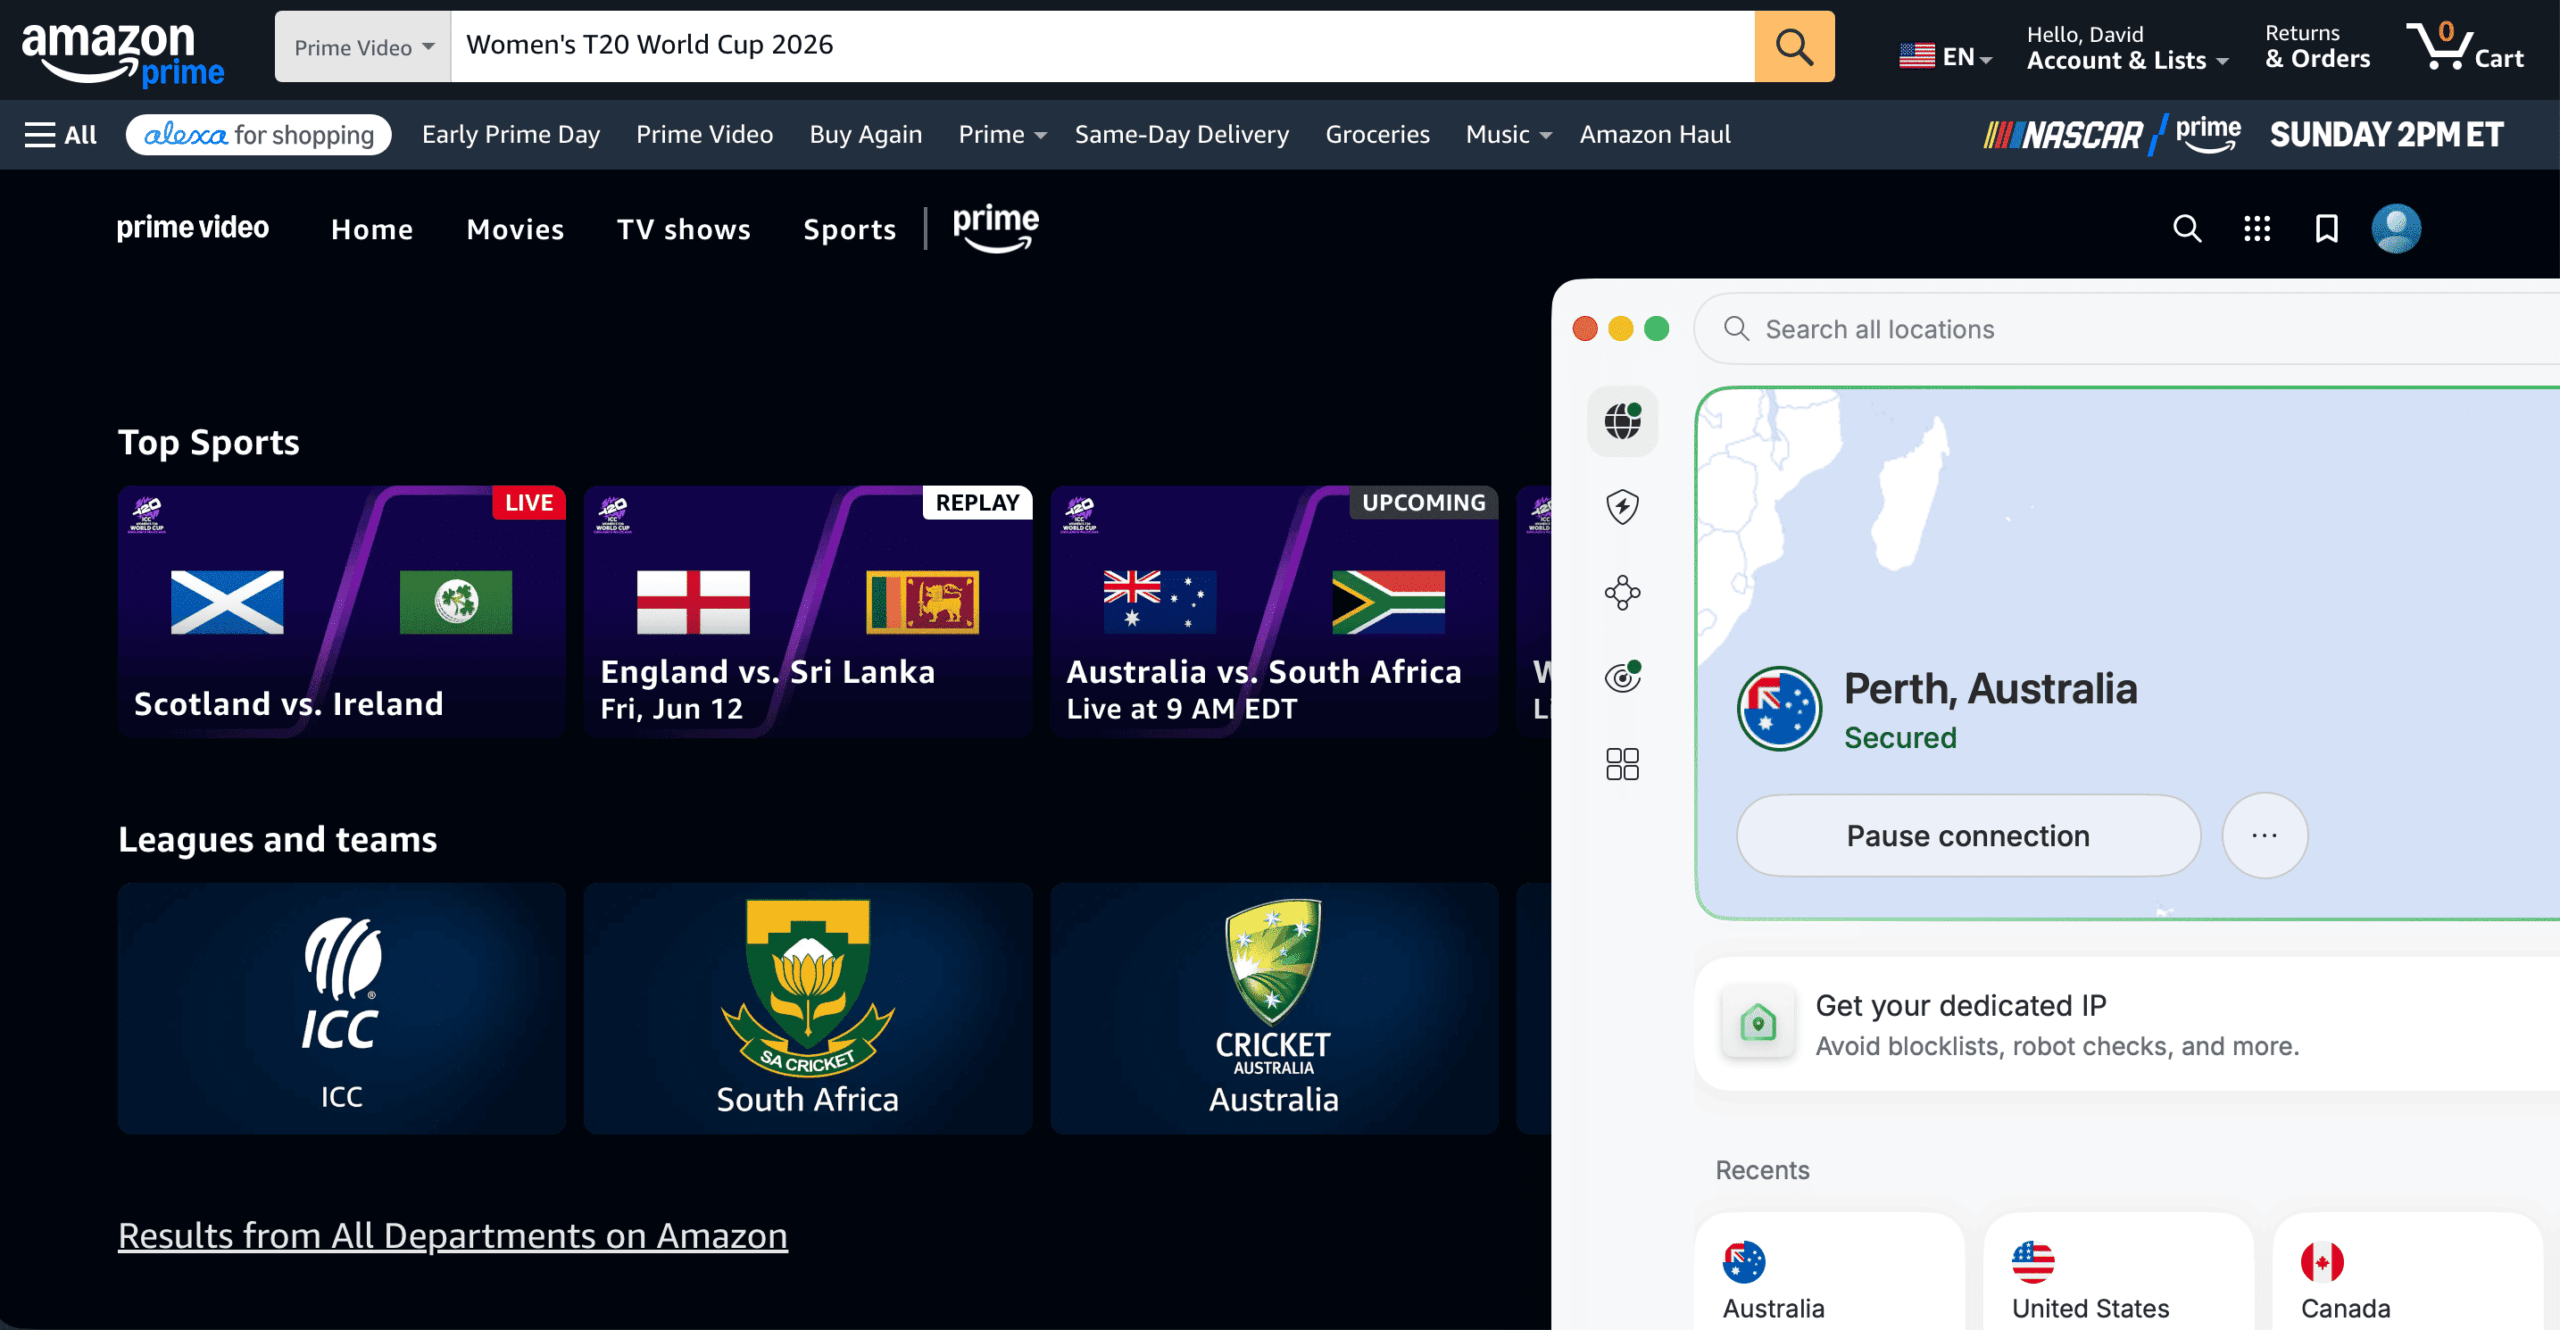Click the VPN search magnifier icon
Viewport: 2560px width, 1330px height.
[x=1736, y=329]
